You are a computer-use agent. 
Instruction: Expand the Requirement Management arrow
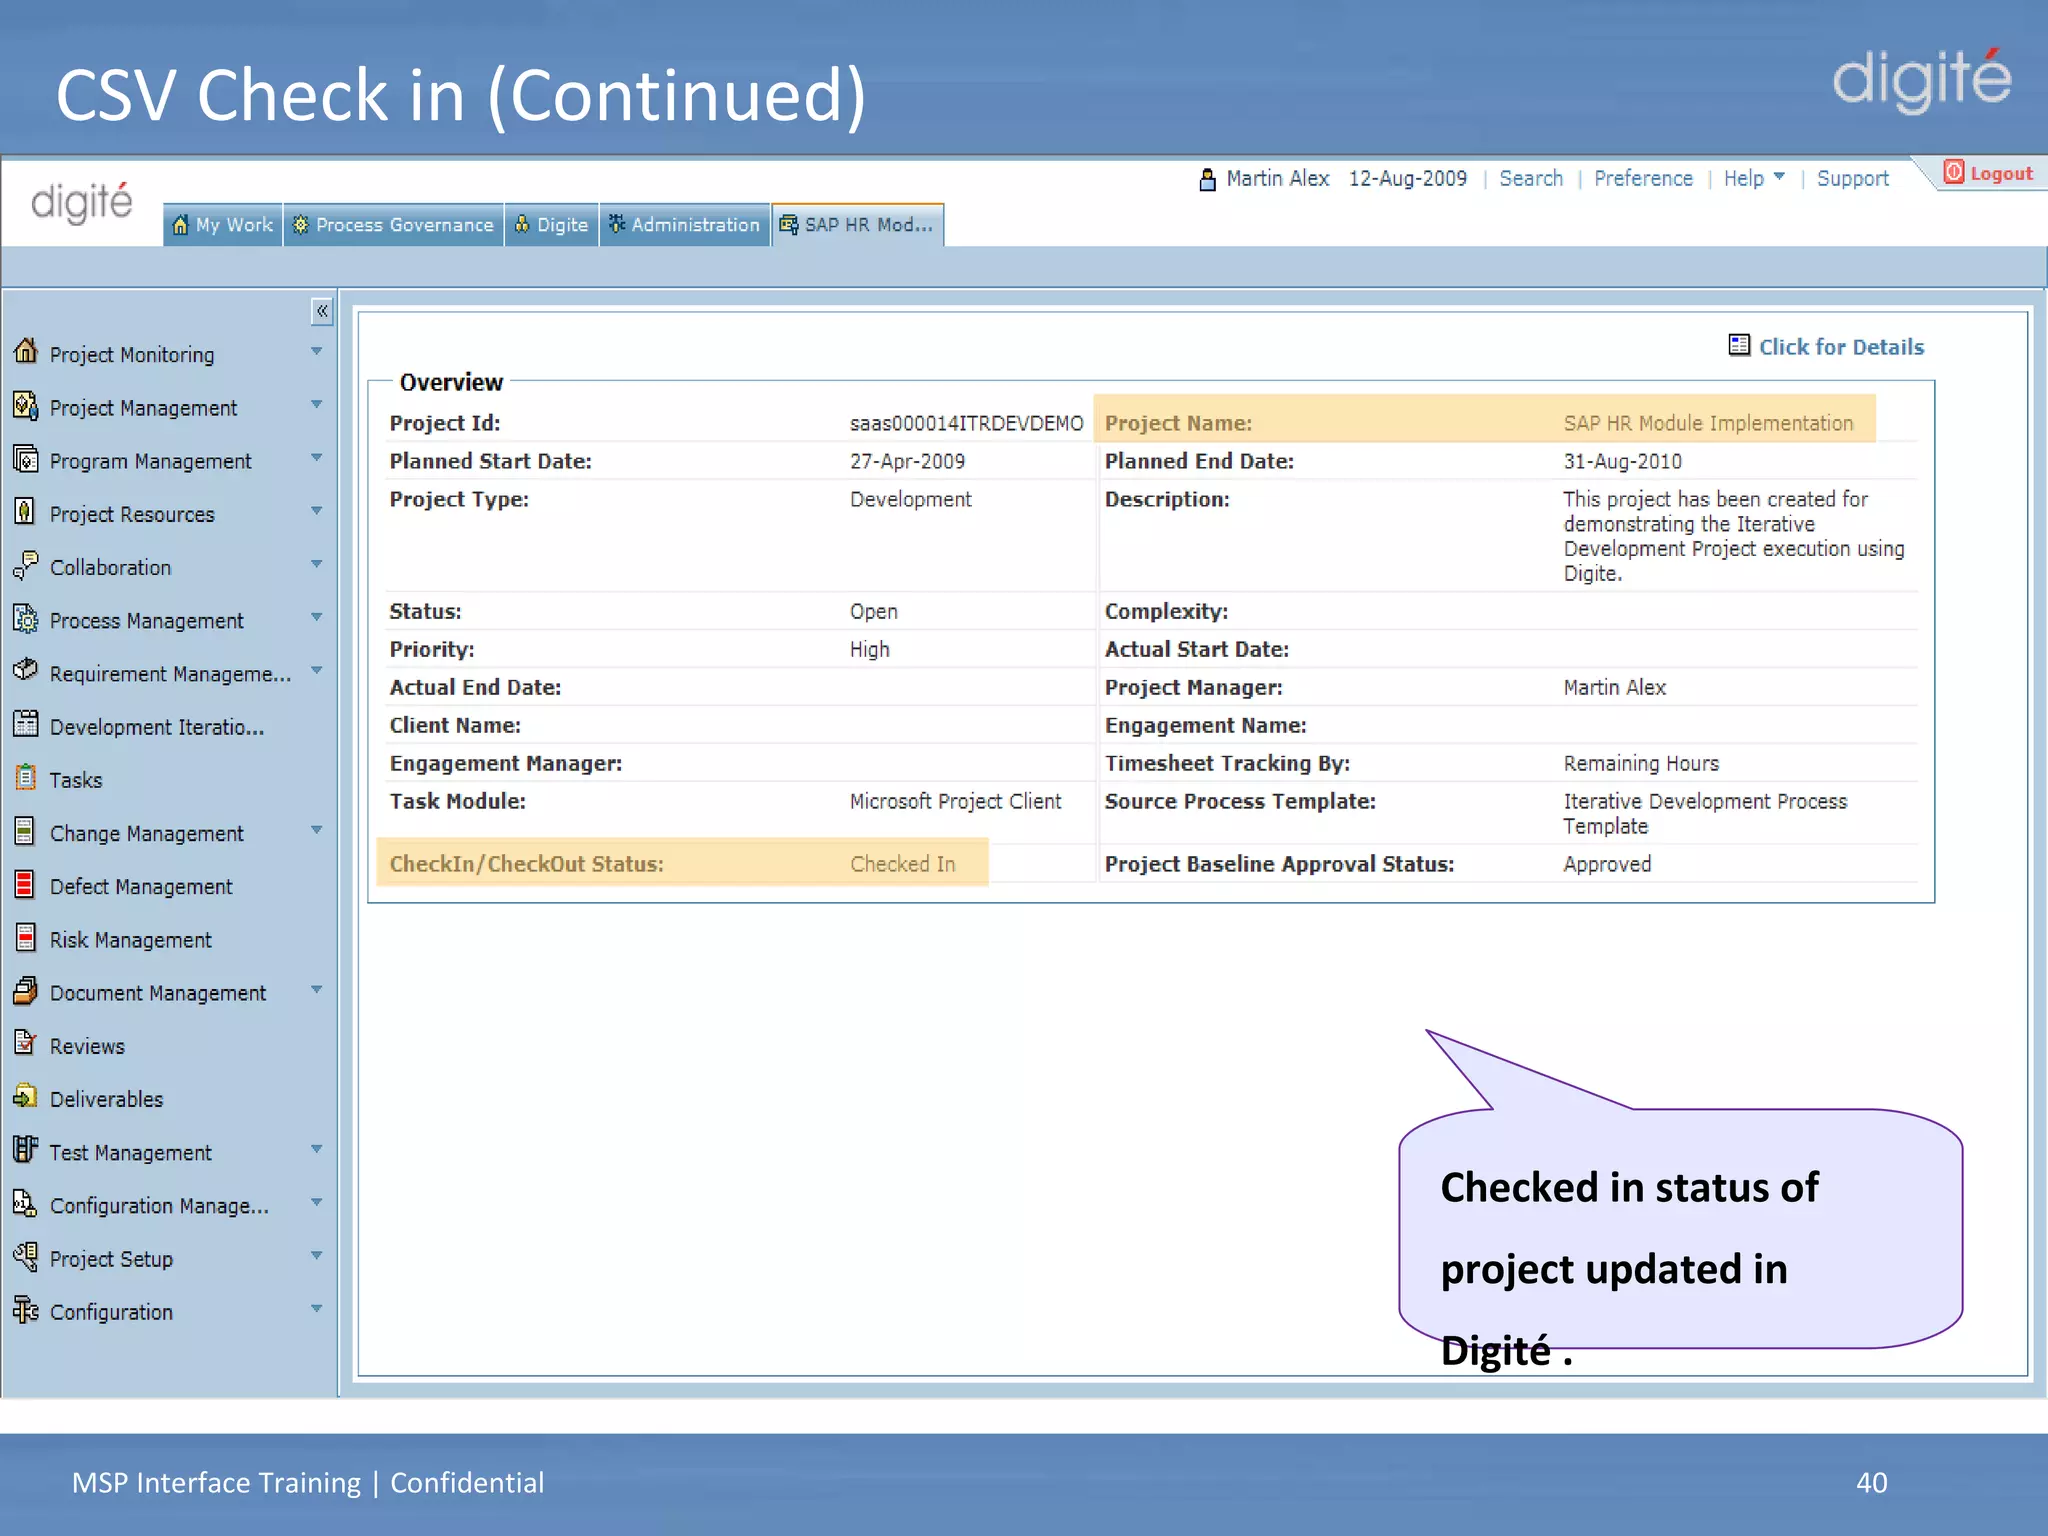pyautogui.click(x=317, y=670)
